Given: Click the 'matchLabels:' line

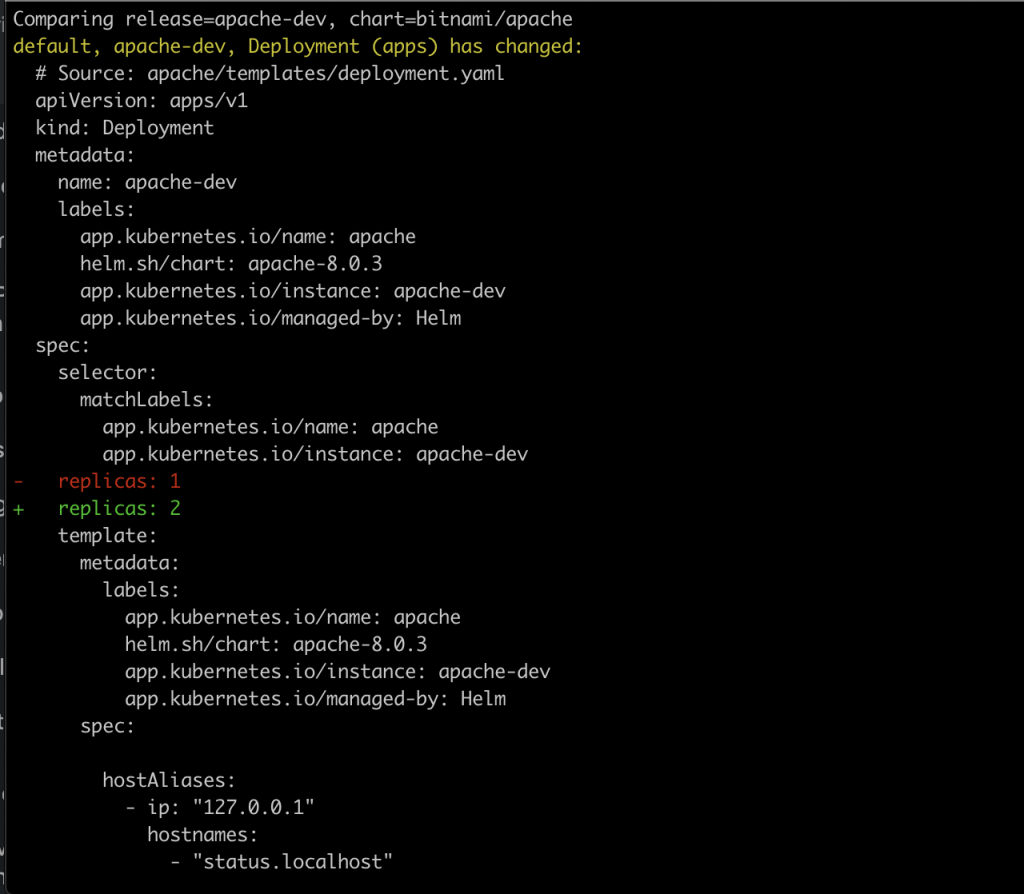Looking at the screenshot, I should [146, 400].
